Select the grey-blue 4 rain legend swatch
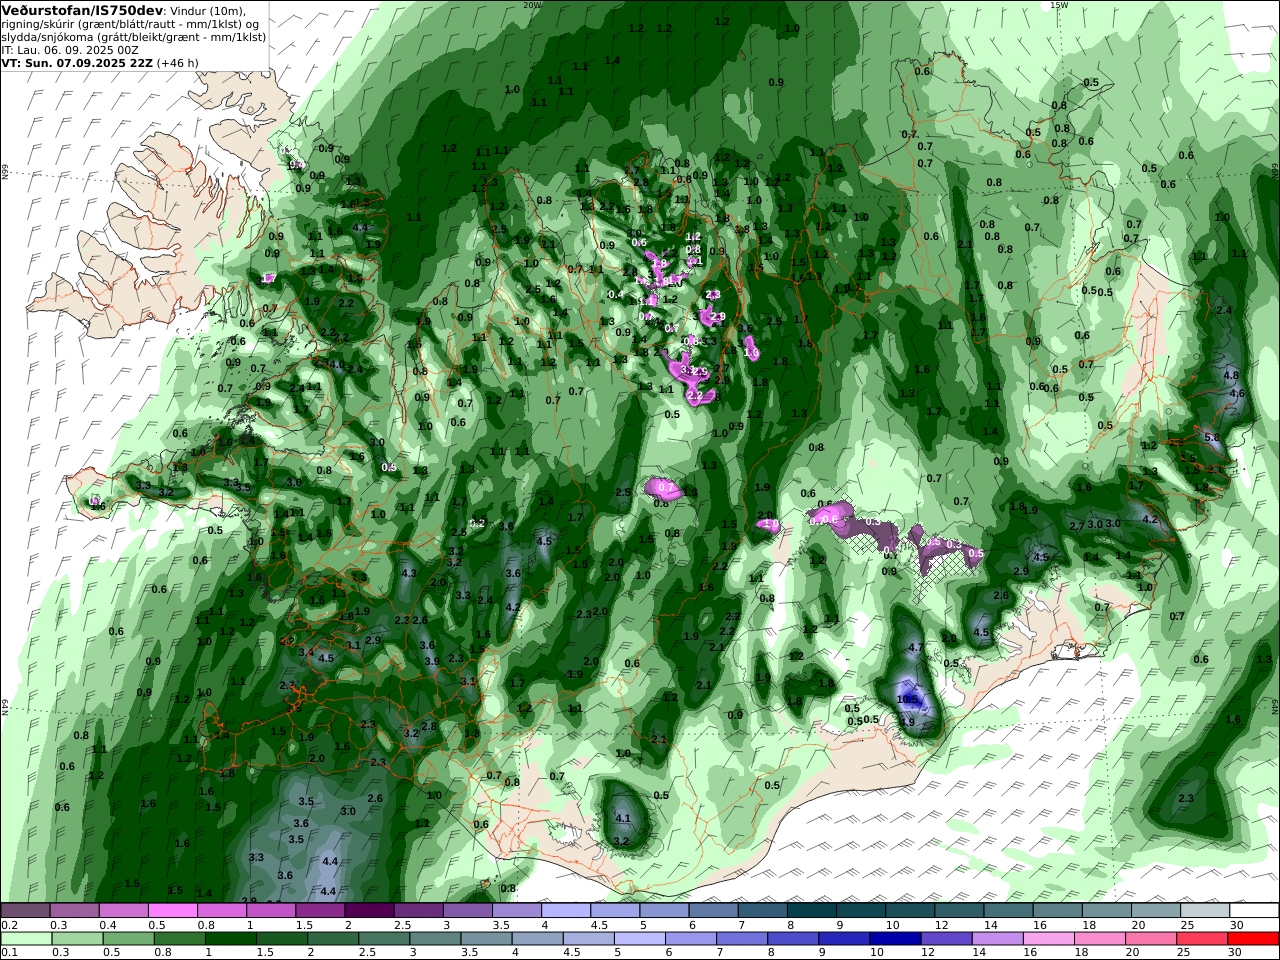Image resolution: width=1280 pixels, height=960 pixels. pos(536,939)
